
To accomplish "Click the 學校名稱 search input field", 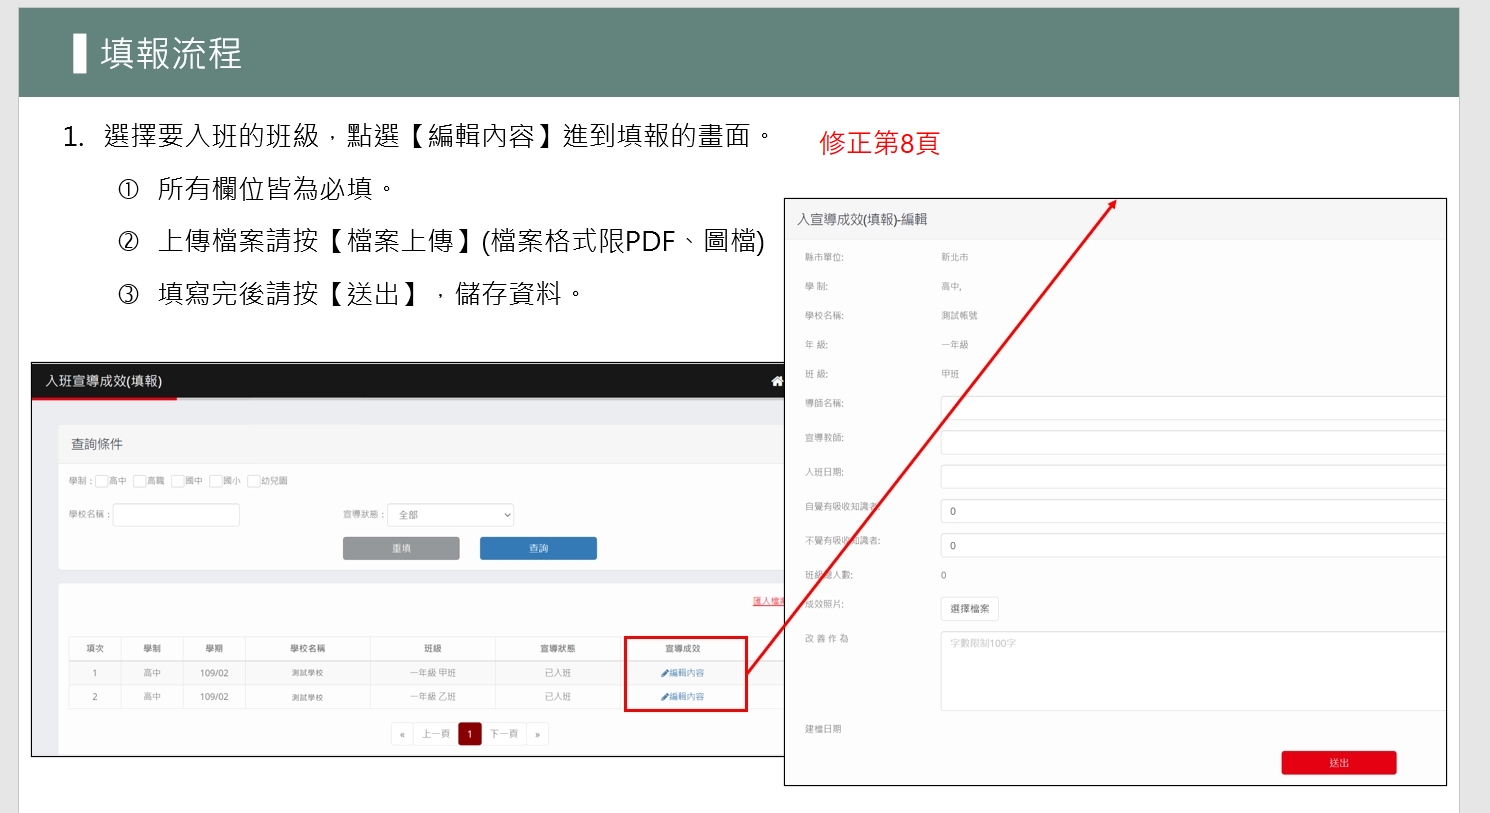I will pyautogui.click(x=176, y=515).
